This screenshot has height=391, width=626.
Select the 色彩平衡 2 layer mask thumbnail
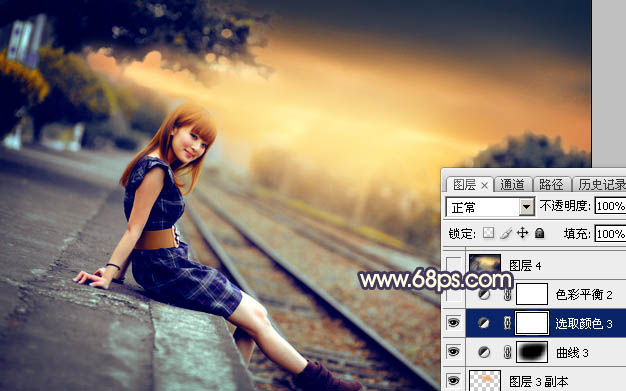click(x=532, y=294)
